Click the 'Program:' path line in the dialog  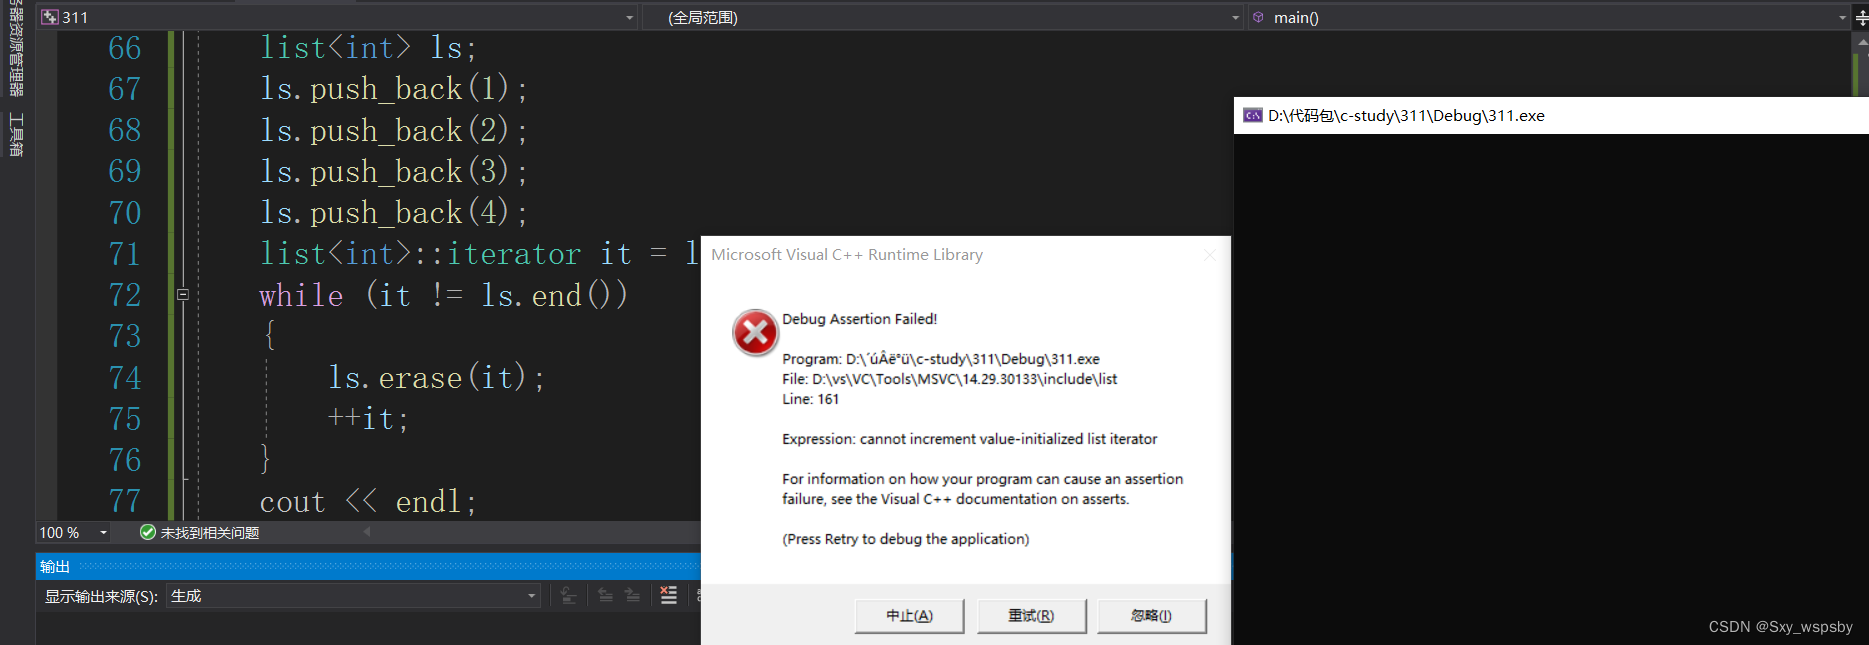point(940,359)
